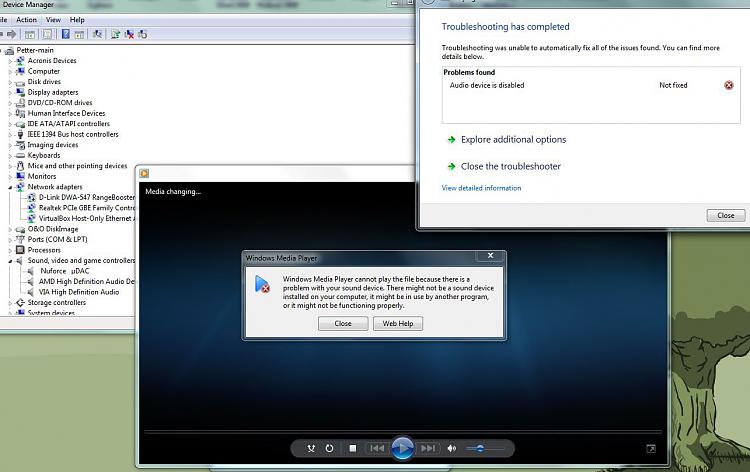Click the Ports (COM & LPT) item
This screenshot has height=472, width=750.
[x=57, y=239]
